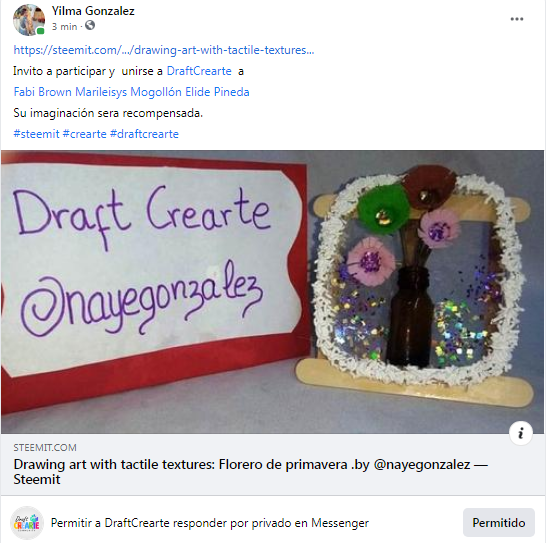The height and width of the screenshot is (543, 546).
Task: Click the DraftCrearte page logo avatar
Action: point(27,523)
